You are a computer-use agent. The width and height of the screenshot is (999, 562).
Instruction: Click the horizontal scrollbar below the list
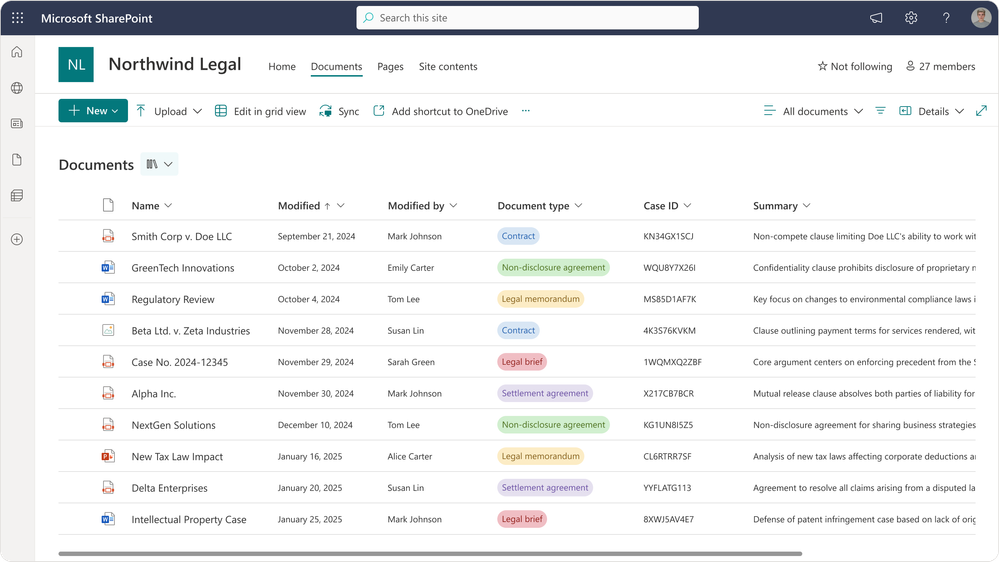click(x=430, y=553)
